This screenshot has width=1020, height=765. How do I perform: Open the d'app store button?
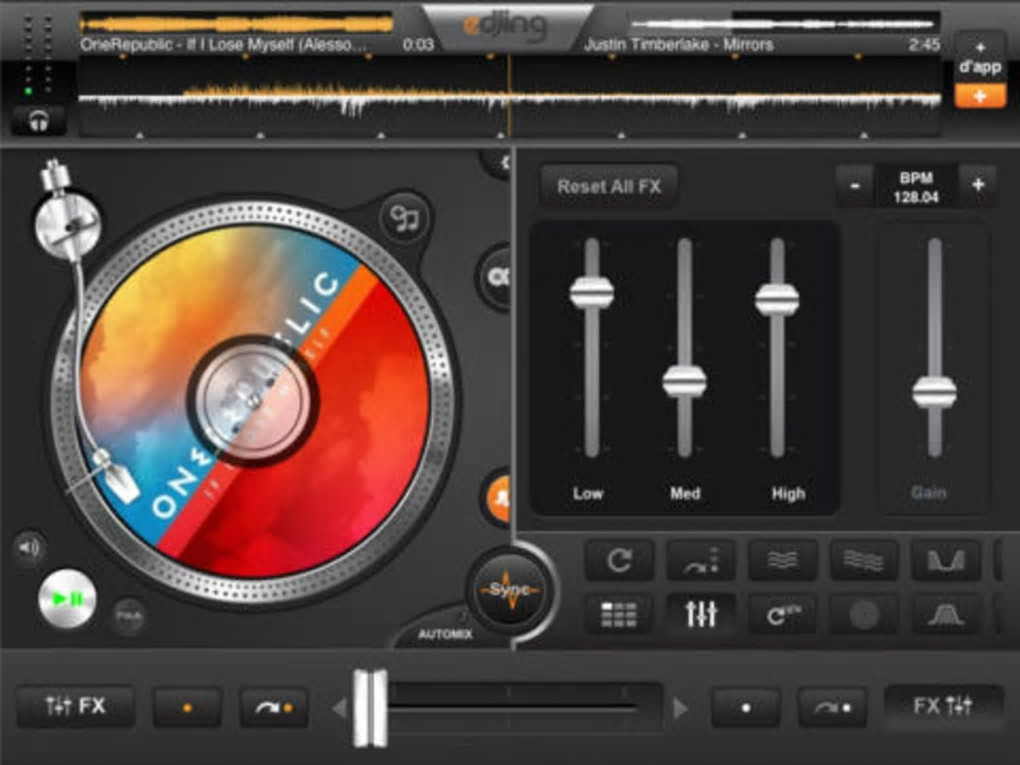pyautogui.click(x=980, y=59)
